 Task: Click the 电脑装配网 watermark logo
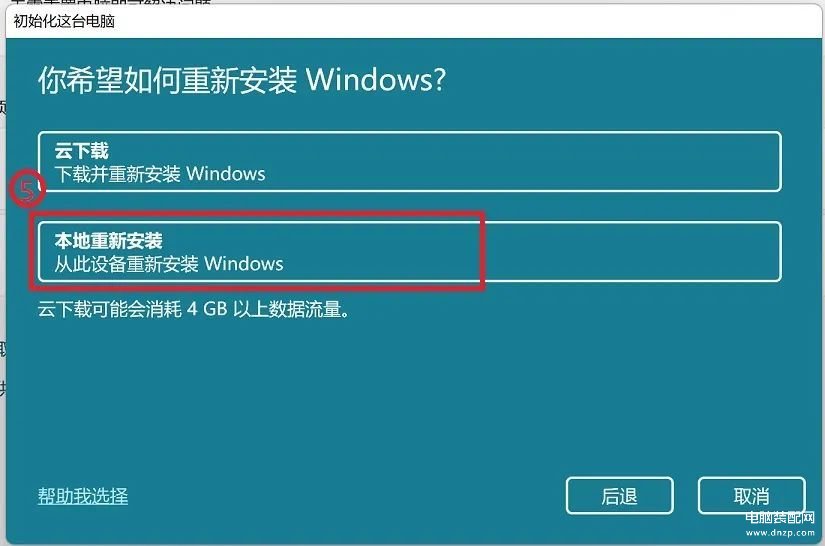(x=780, y=518)
